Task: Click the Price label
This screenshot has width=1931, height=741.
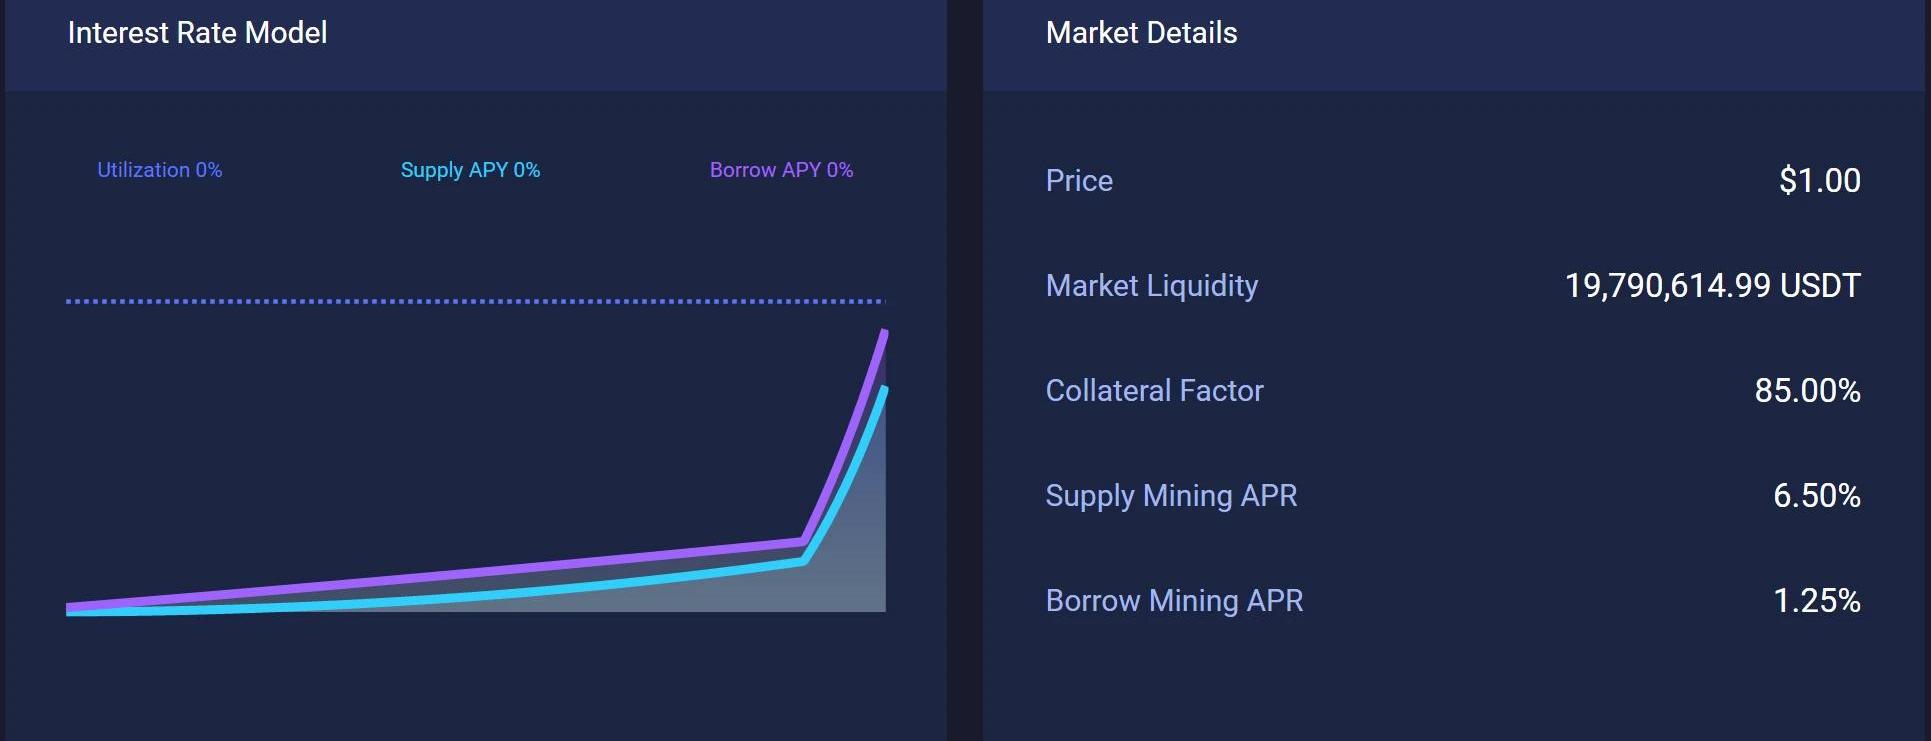Action: 1078,181
